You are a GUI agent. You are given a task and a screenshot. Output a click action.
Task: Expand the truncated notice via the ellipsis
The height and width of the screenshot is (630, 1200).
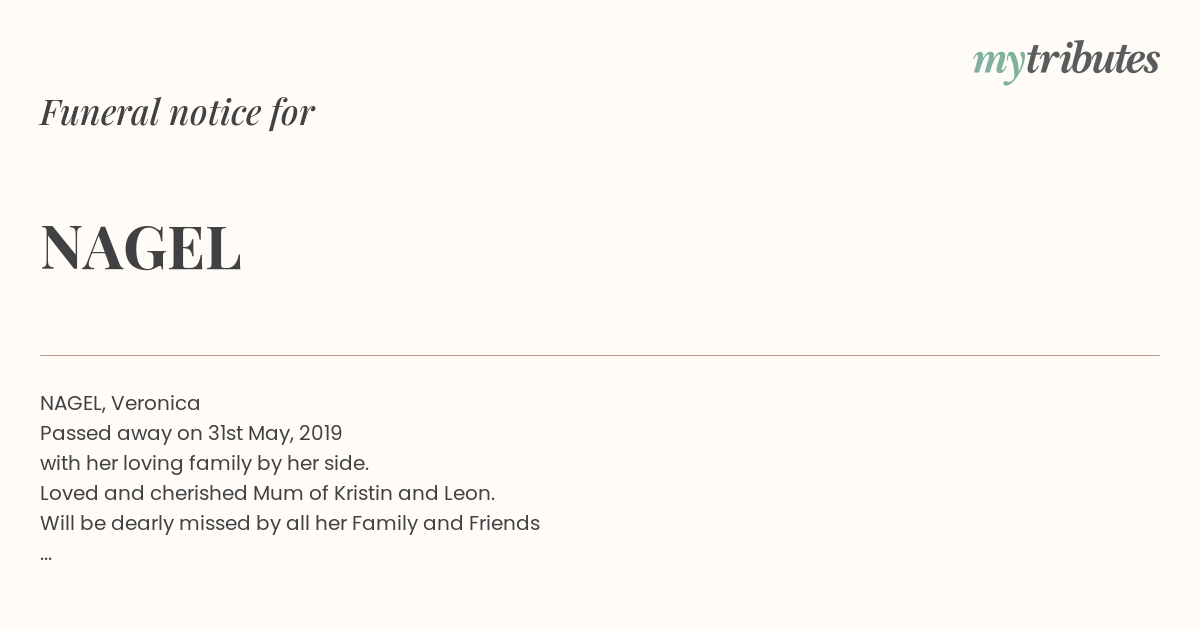(x=46, y=556)
